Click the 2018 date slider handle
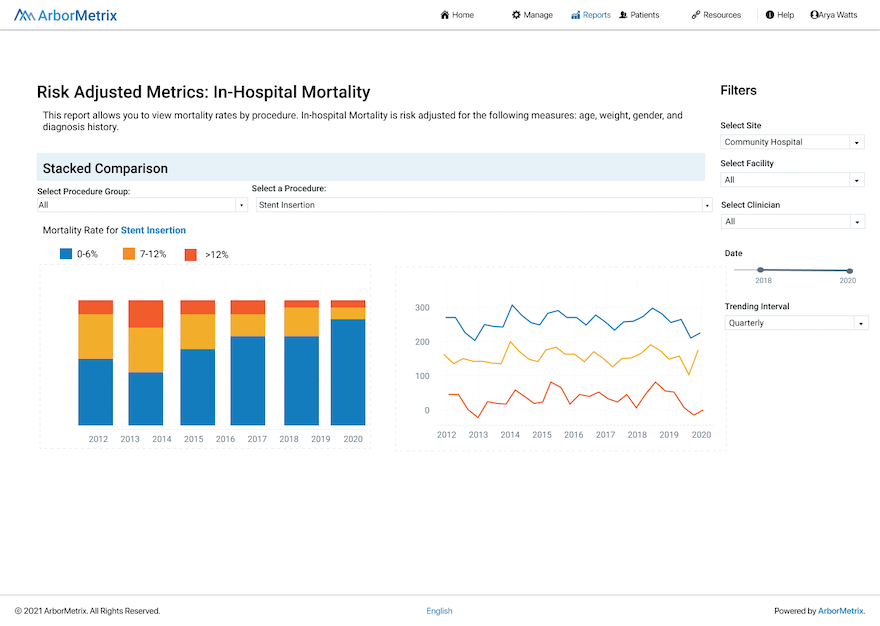Image resolution: width=880 pixels, height=626 pixels. click(x=760, y=270)
